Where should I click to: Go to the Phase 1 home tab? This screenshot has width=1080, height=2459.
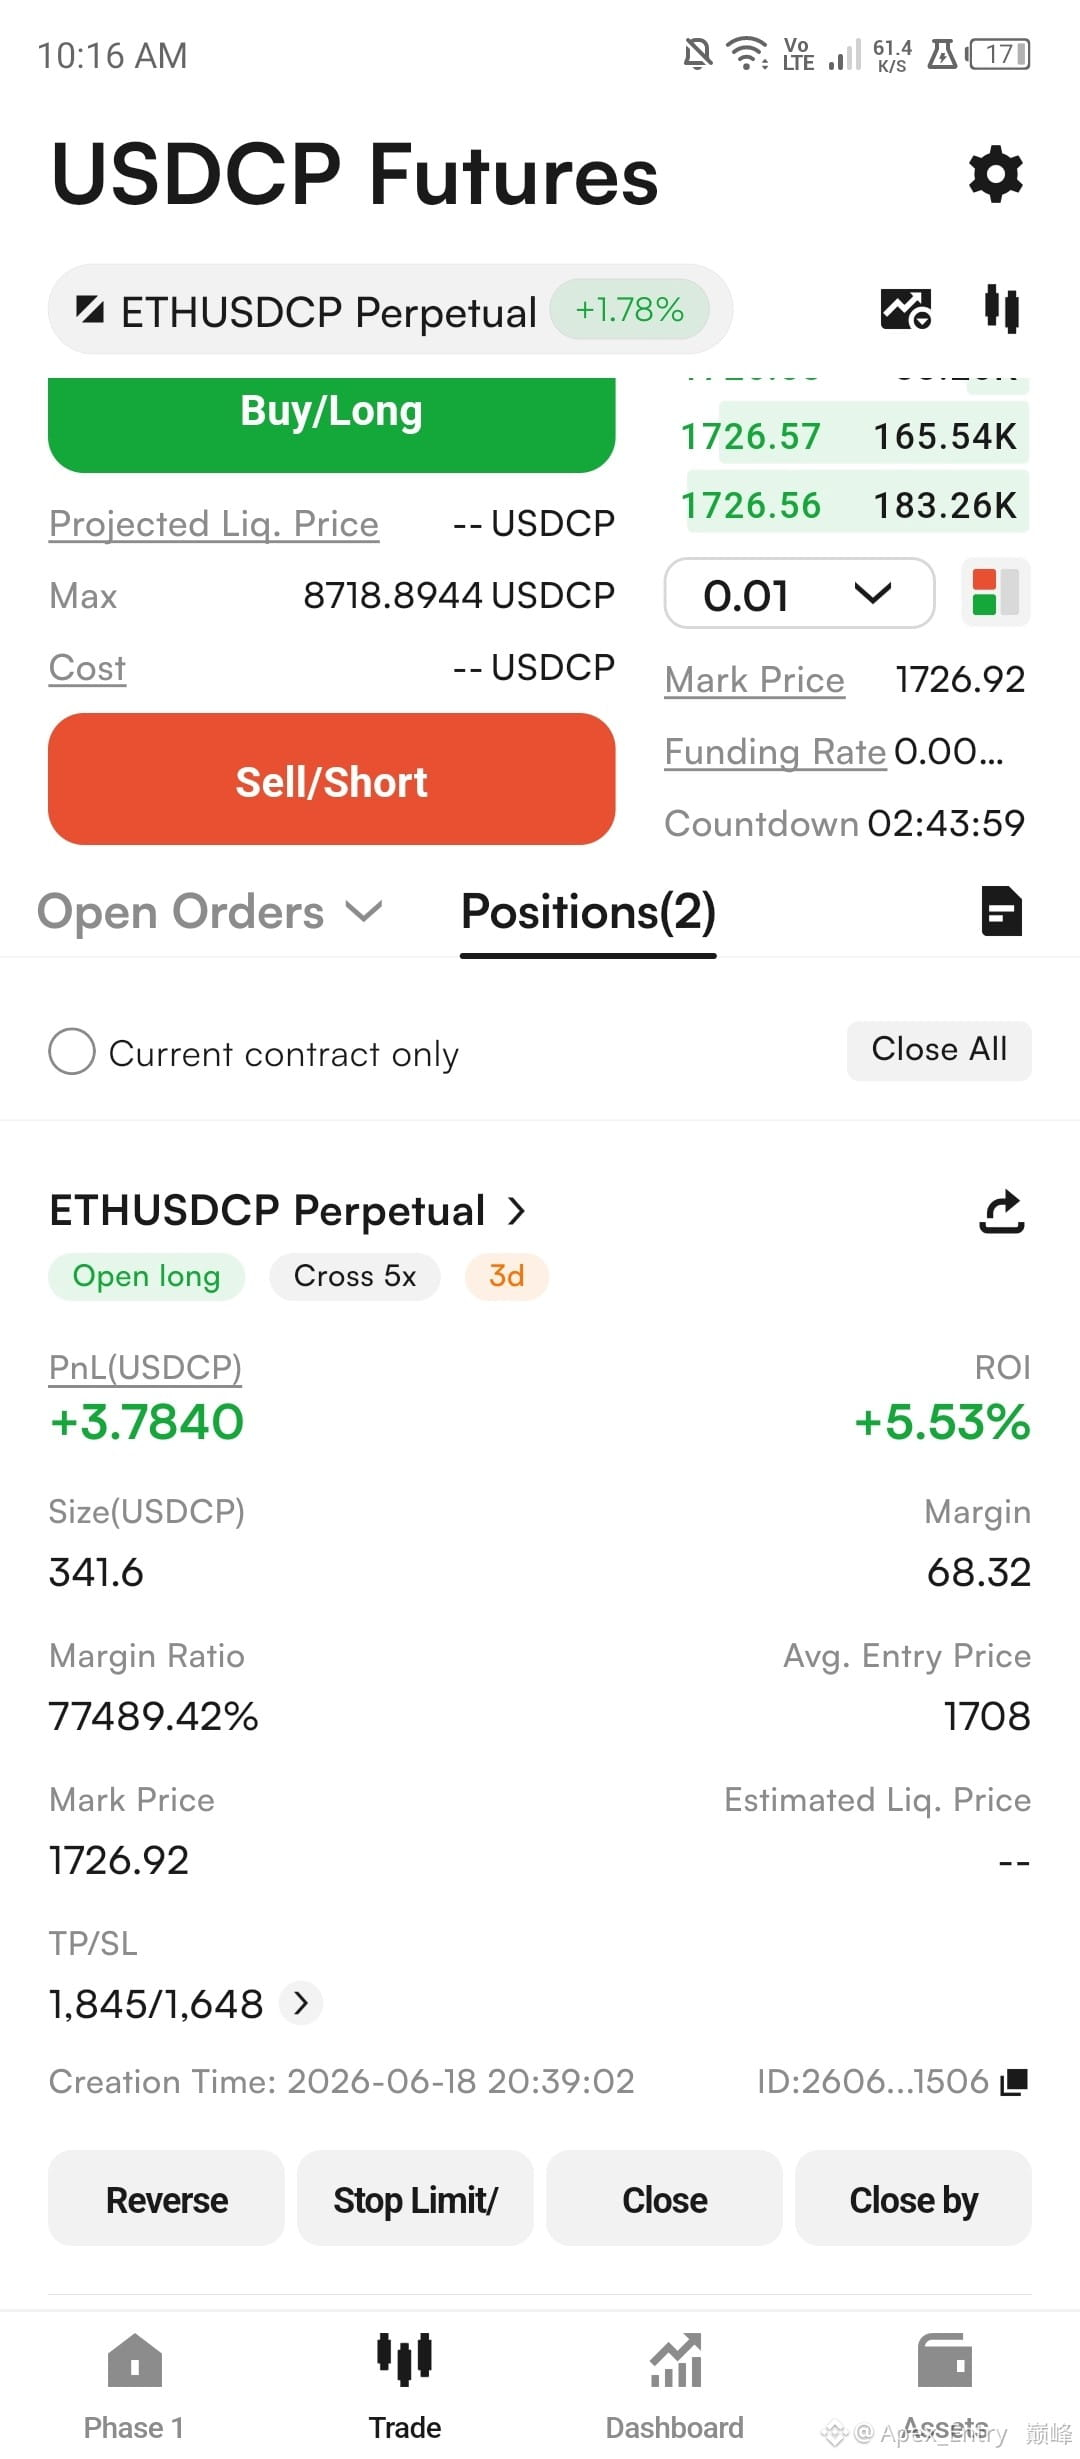(x=134, y=2386)
